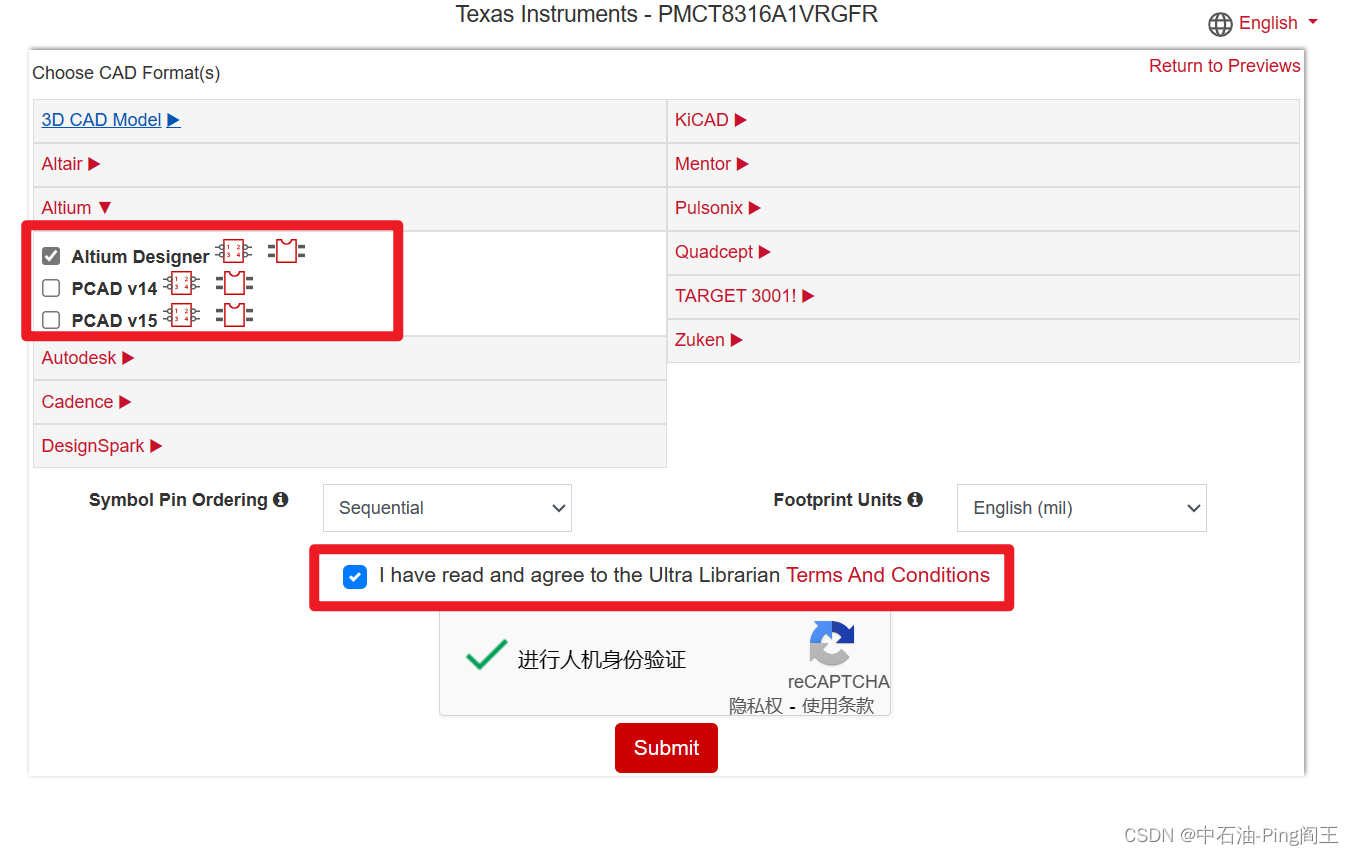Click the Texas Instruments part number title

click(x=667, y=14)
